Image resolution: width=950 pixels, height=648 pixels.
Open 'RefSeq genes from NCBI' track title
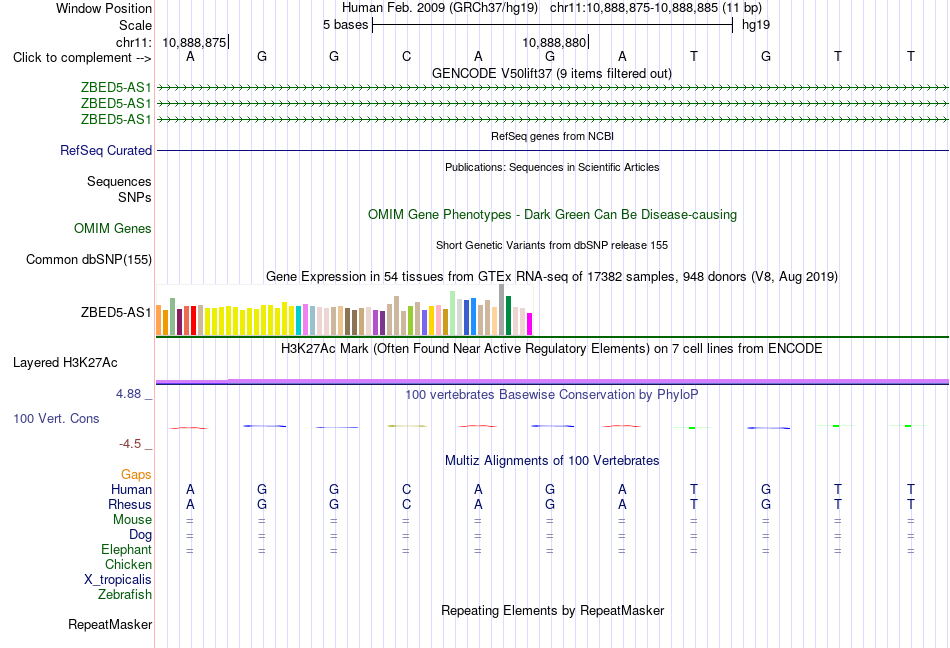click(552, 136)
